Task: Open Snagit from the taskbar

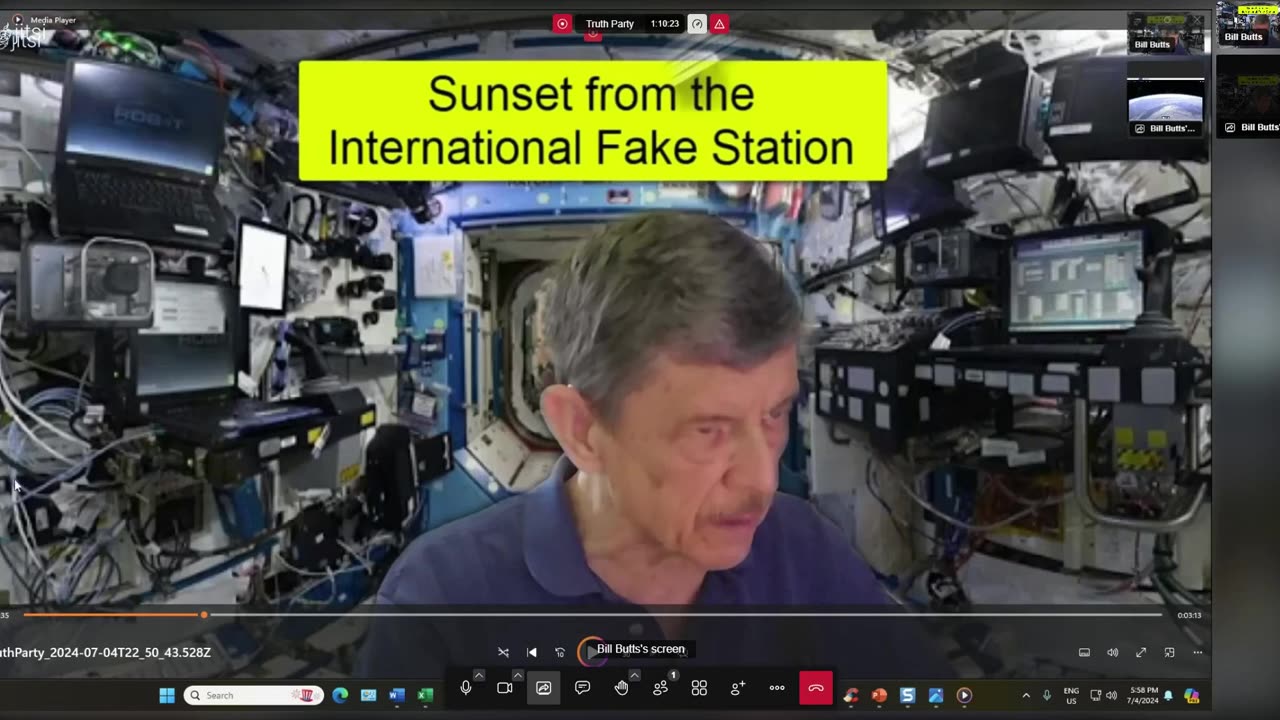Action: click(907, 695)
